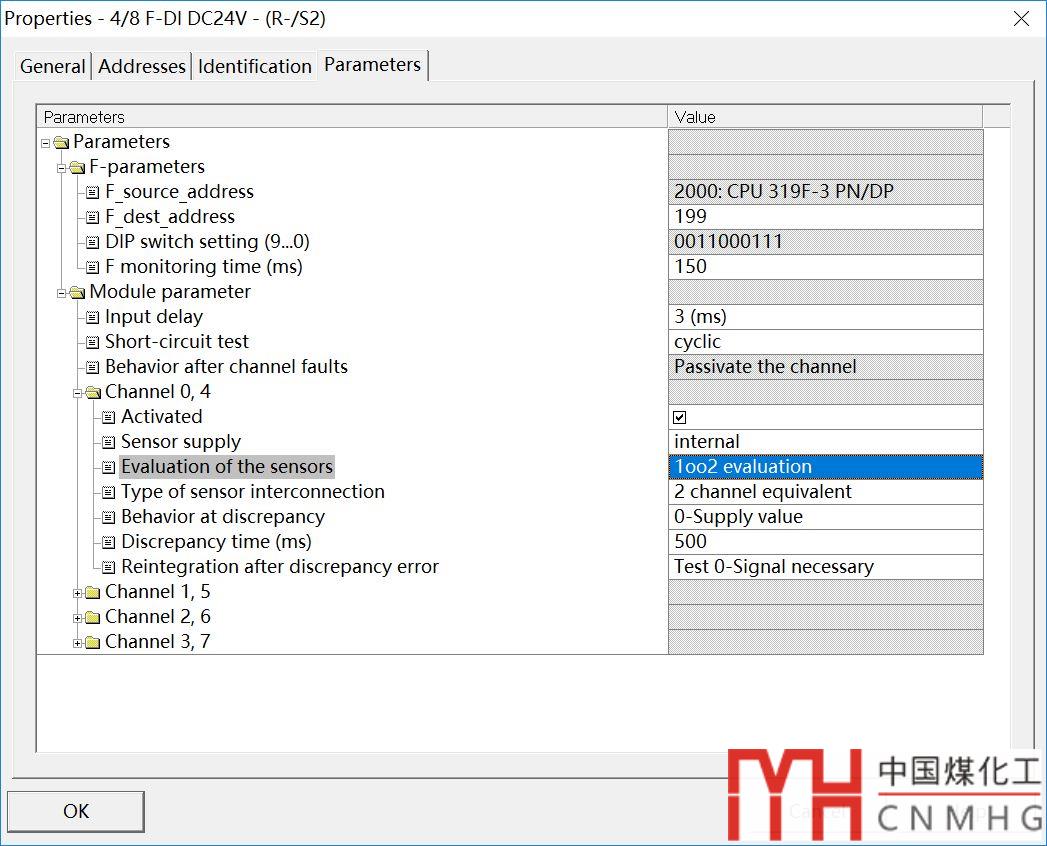The width and height of the screenshot is (1047, 846).
Task: Click the folder icon for Channel 1, 5
Action: 93,592
